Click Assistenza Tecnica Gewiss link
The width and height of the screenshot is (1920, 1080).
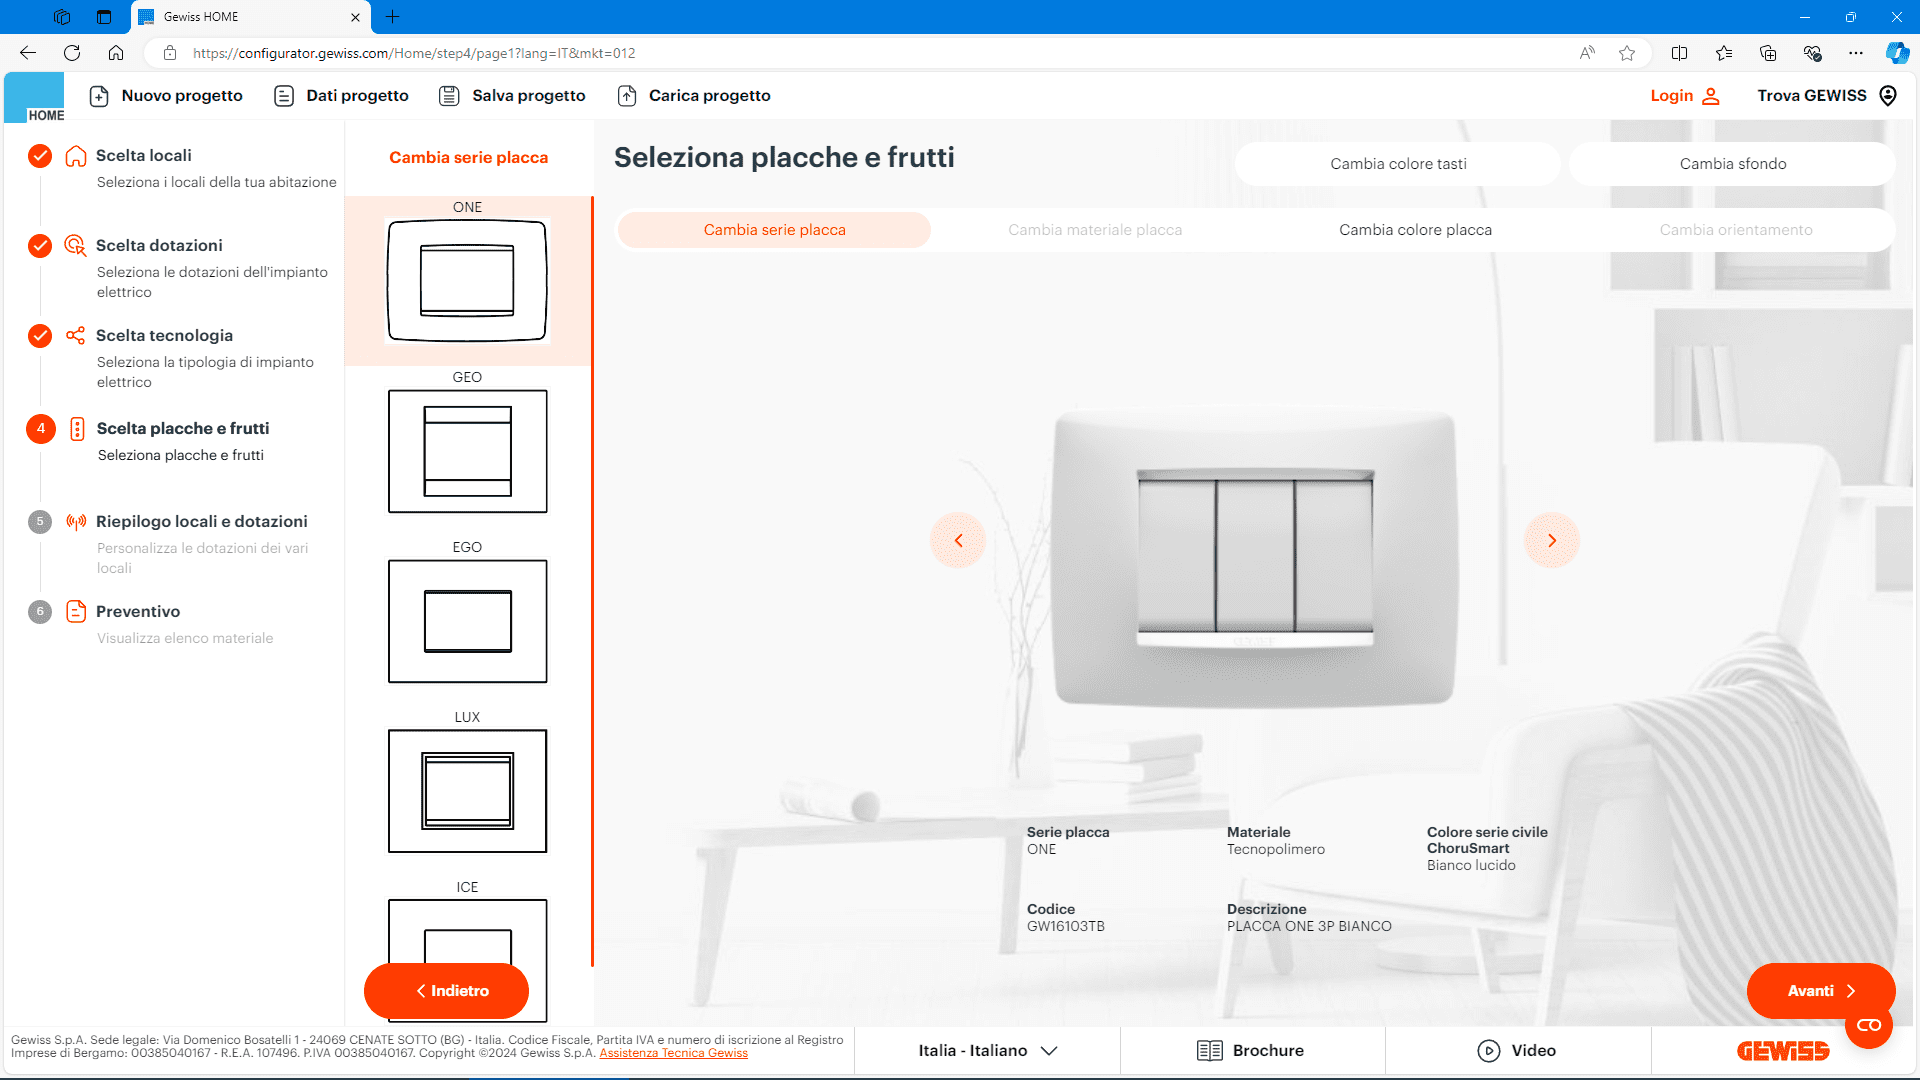pyautogui.click(x=673, y=1053)
